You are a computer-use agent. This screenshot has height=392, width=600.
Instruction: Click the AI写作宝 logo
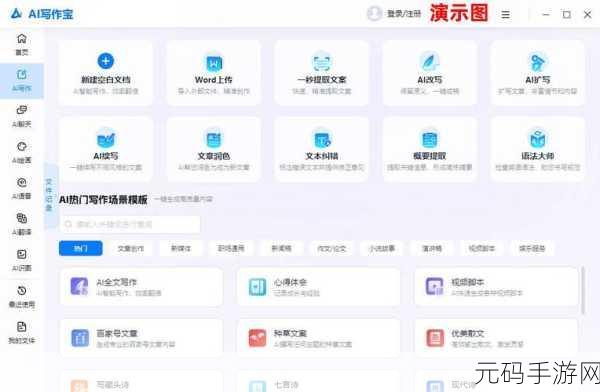(42, 14)
